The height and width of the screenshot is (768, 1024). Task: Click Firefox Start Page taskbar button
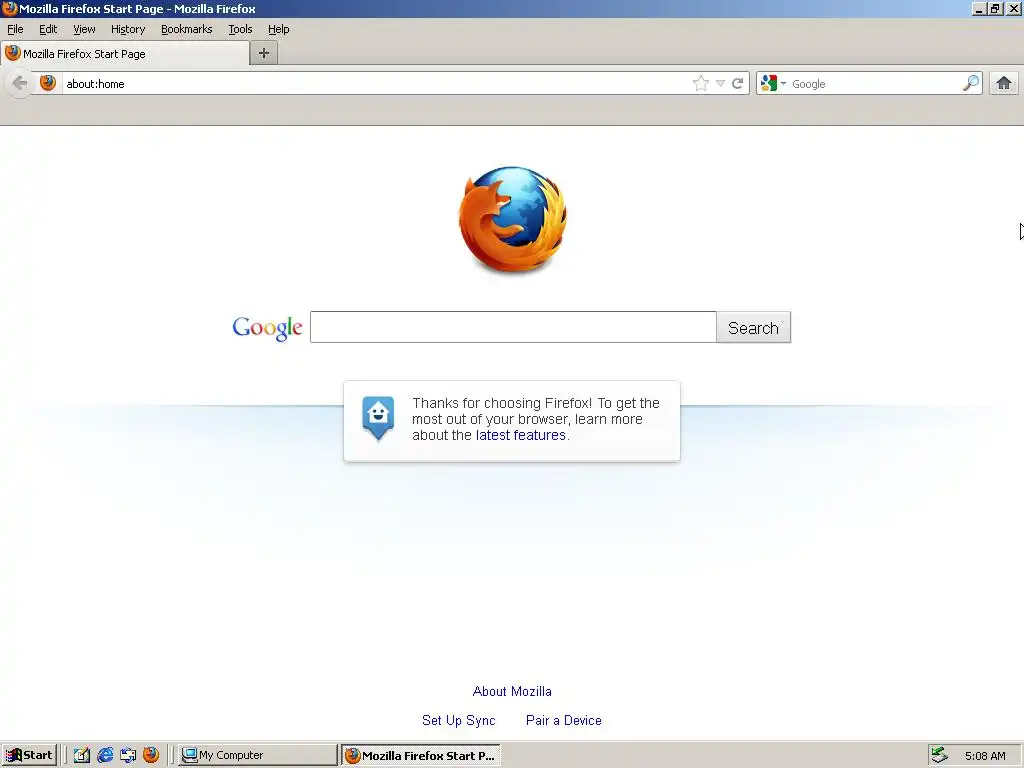click(421, 755)
